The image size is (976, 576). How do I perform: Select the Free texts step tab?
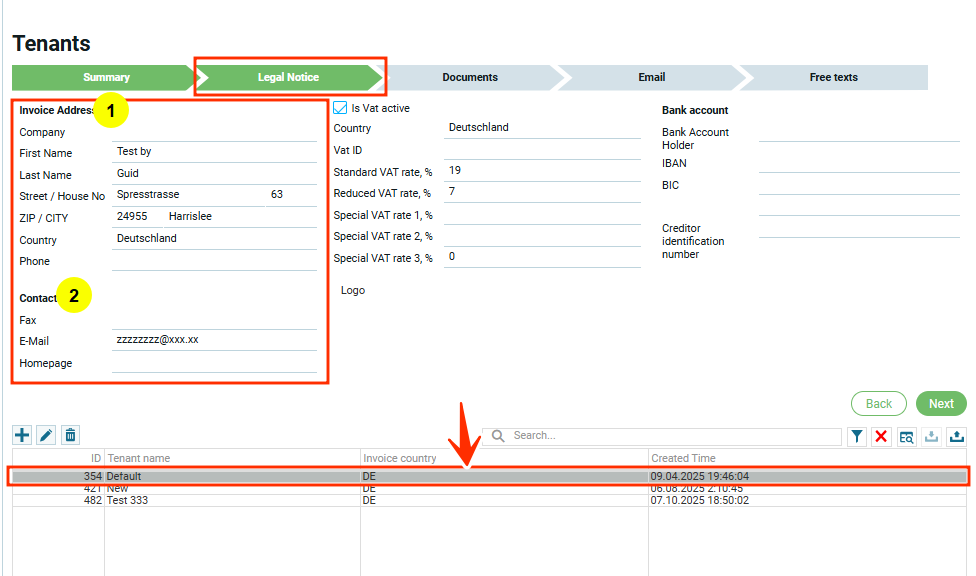[x=833, y=77]
